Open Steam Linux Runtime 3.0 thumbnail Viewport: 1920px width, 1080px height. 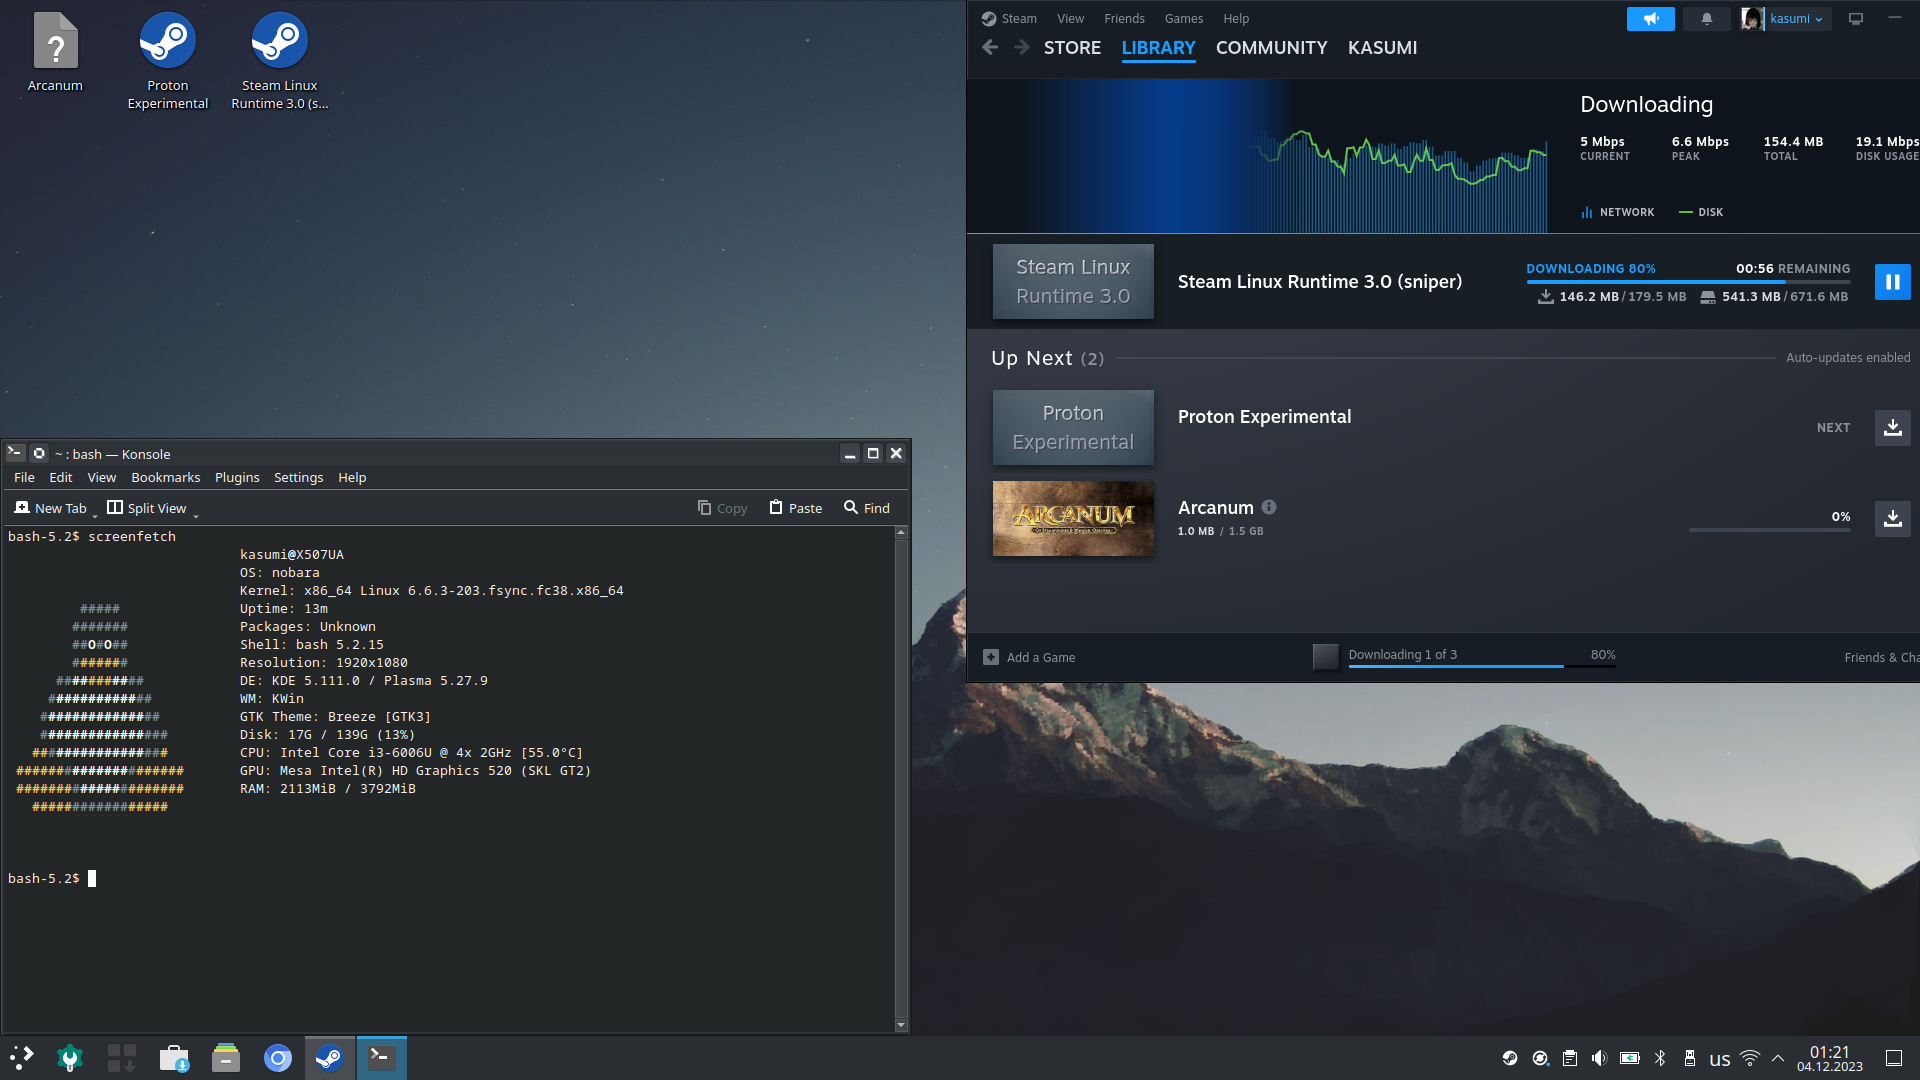click(1073, 282)
